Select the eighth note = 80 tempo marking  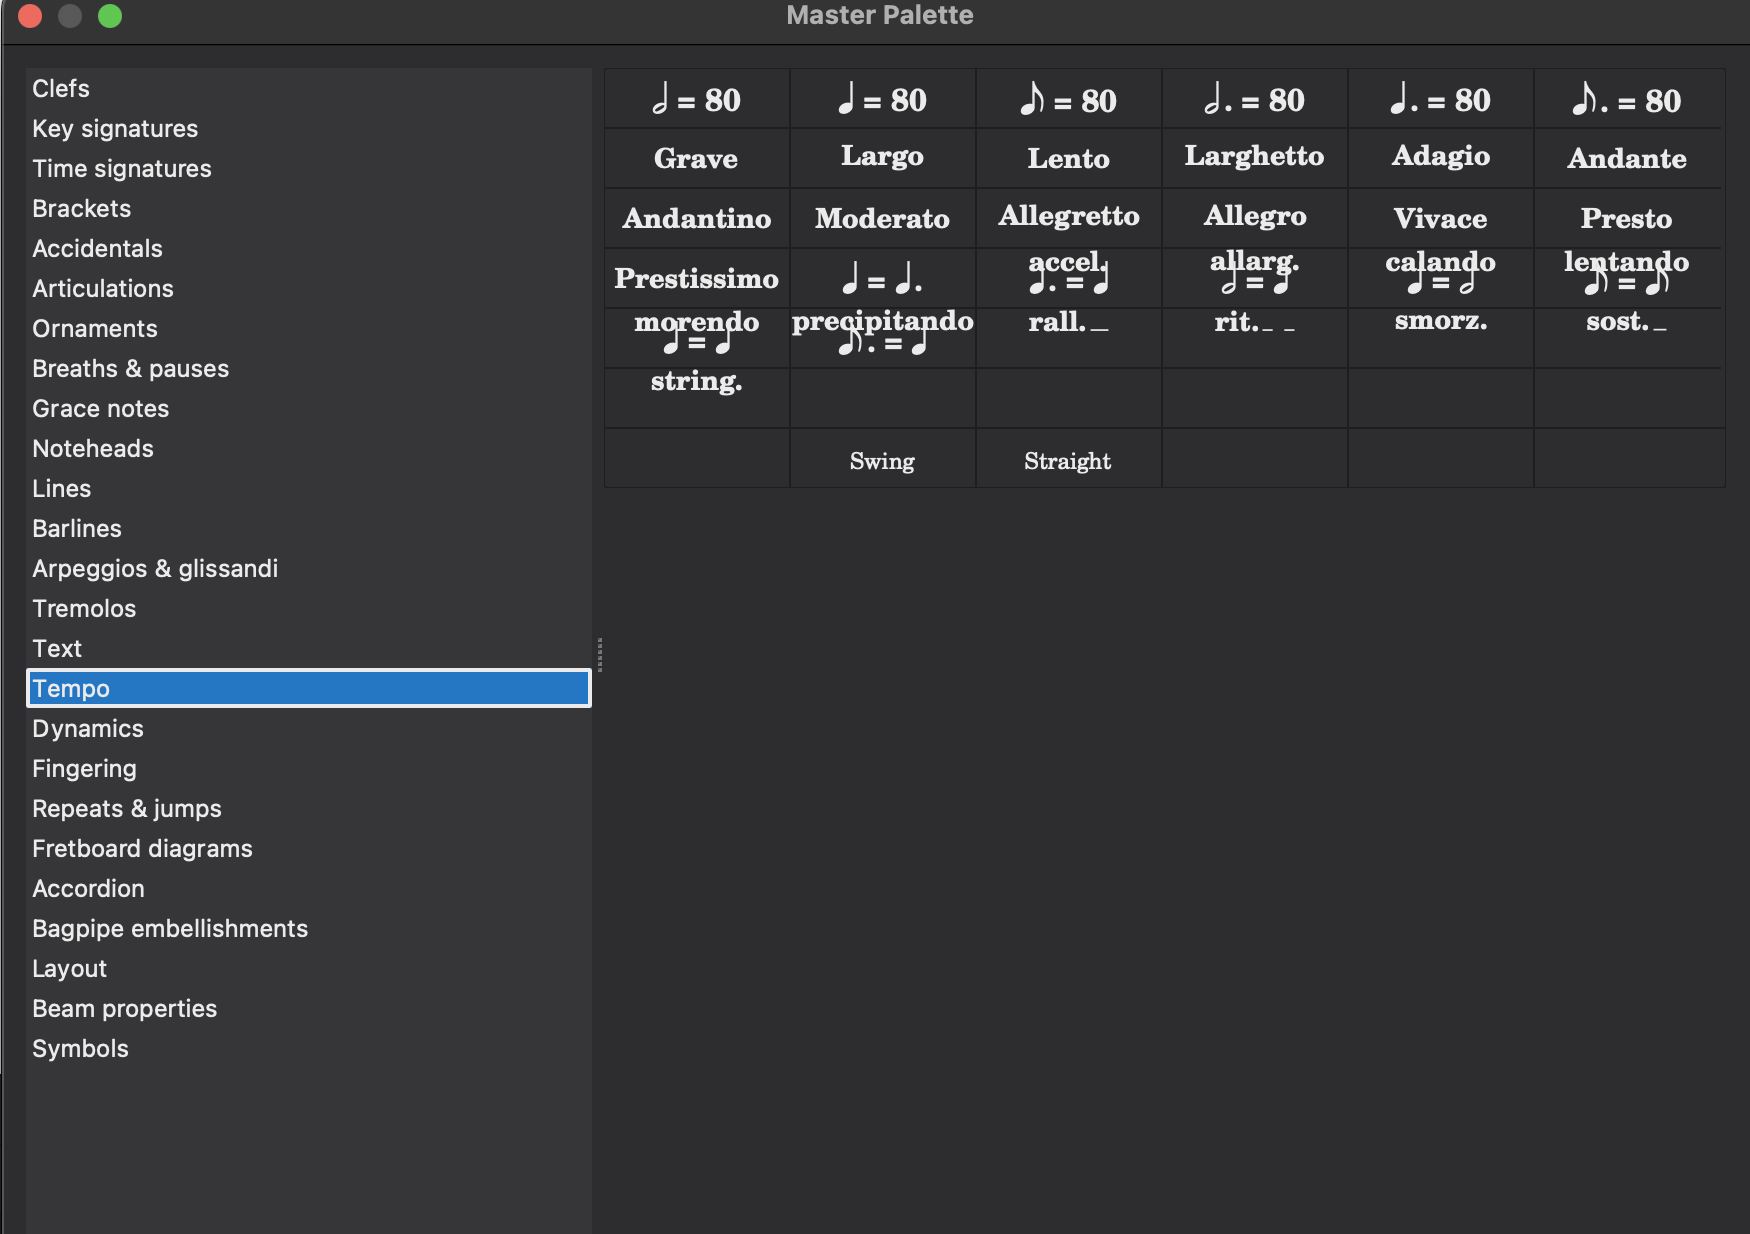(1068, 98)
